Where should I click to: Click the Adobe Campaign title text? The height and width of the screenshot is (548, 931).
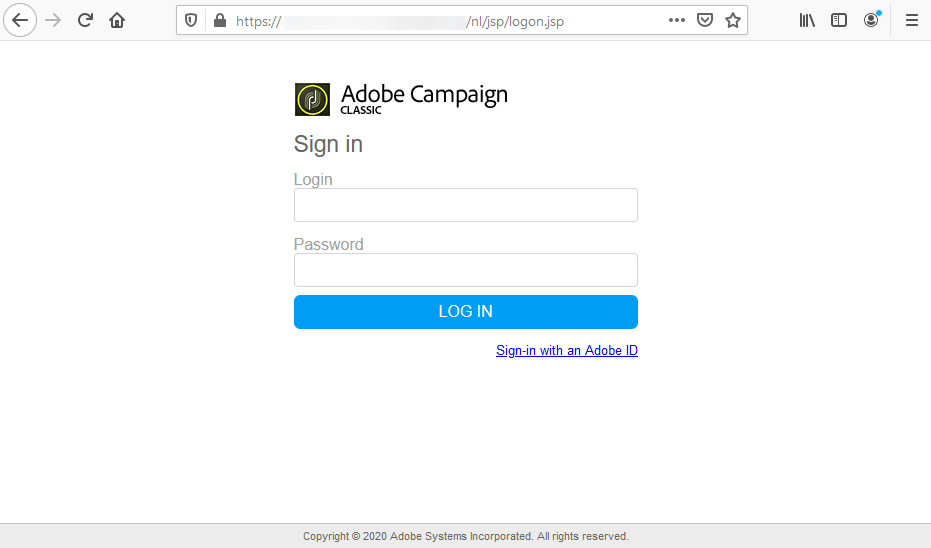424,94
